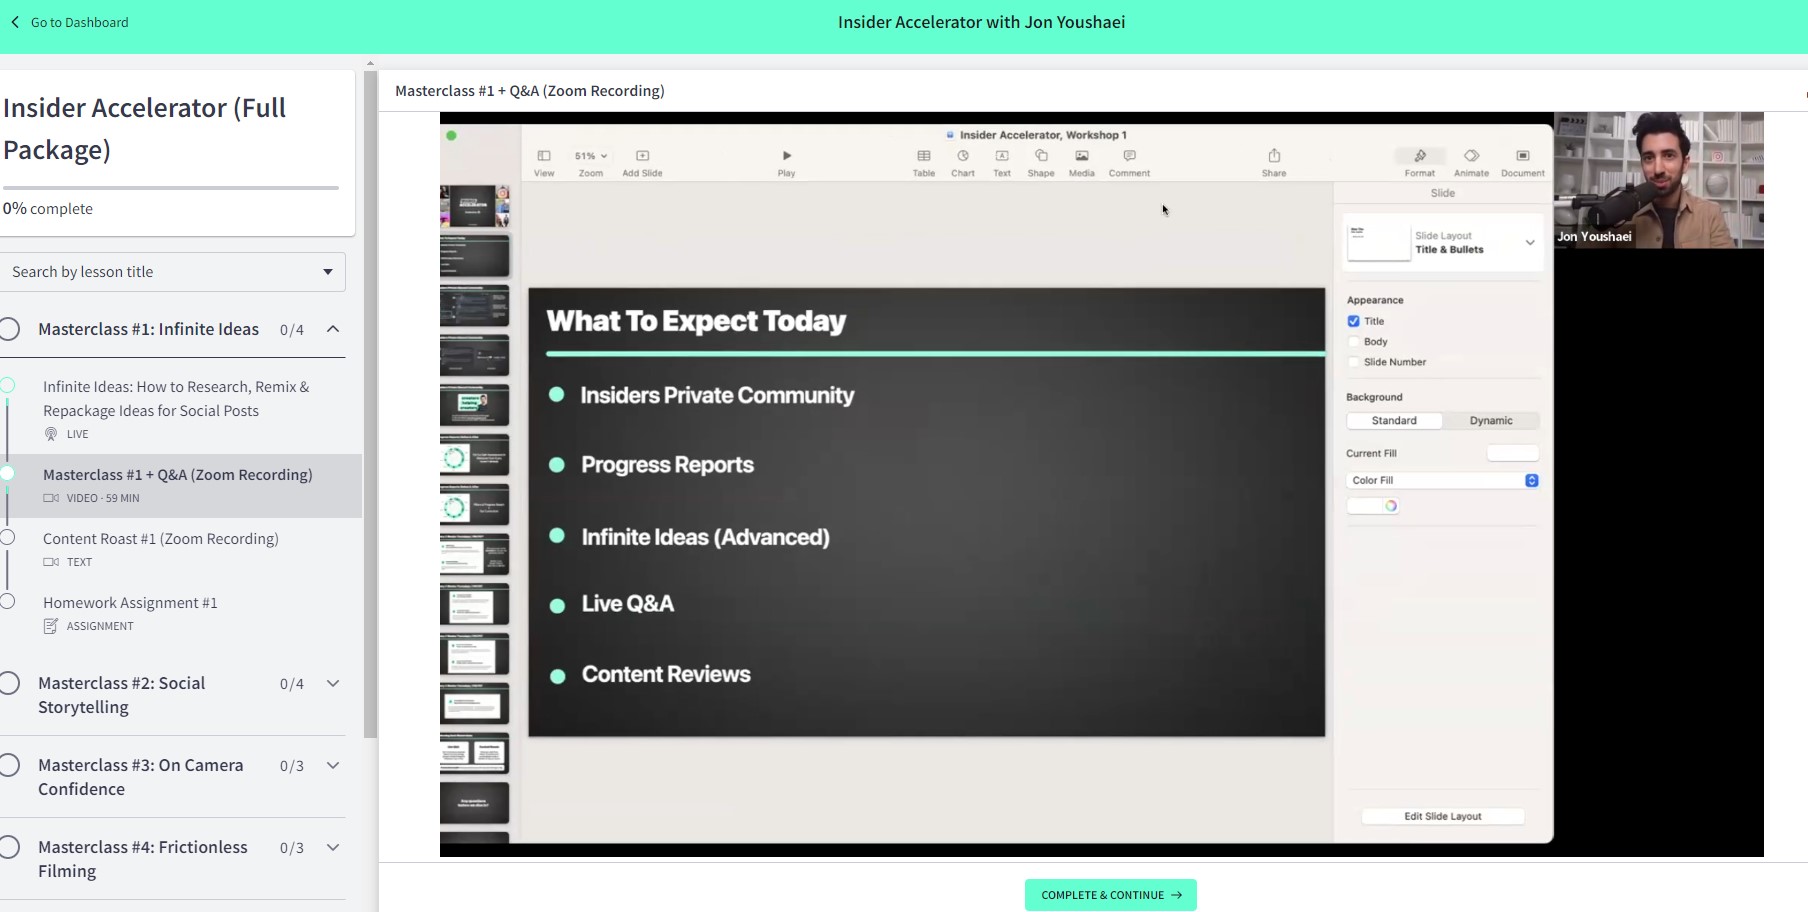Enable the Body checkbox

pyautogui.click(x=1353, y=341)
